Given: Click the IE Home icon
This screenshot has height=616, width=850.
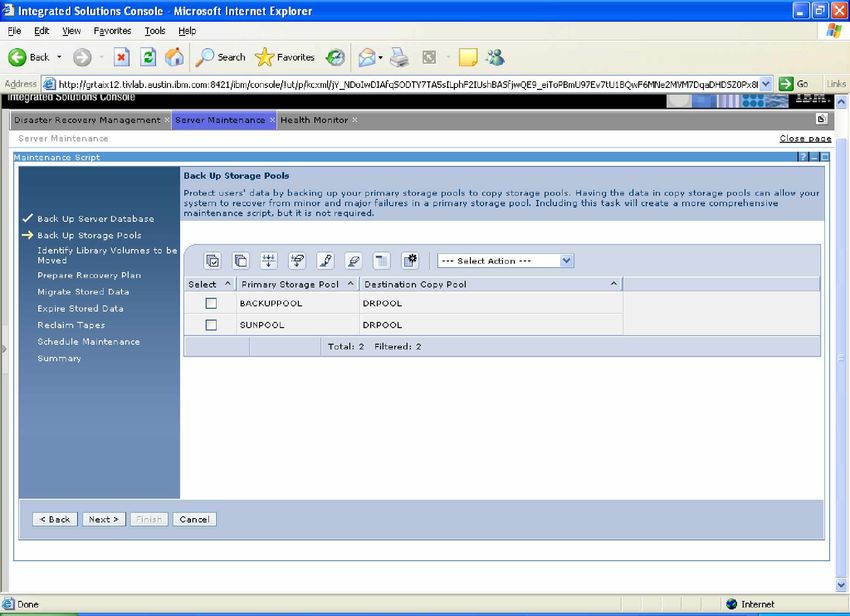Looking at the screenshot, I should [x=174, y=57].
